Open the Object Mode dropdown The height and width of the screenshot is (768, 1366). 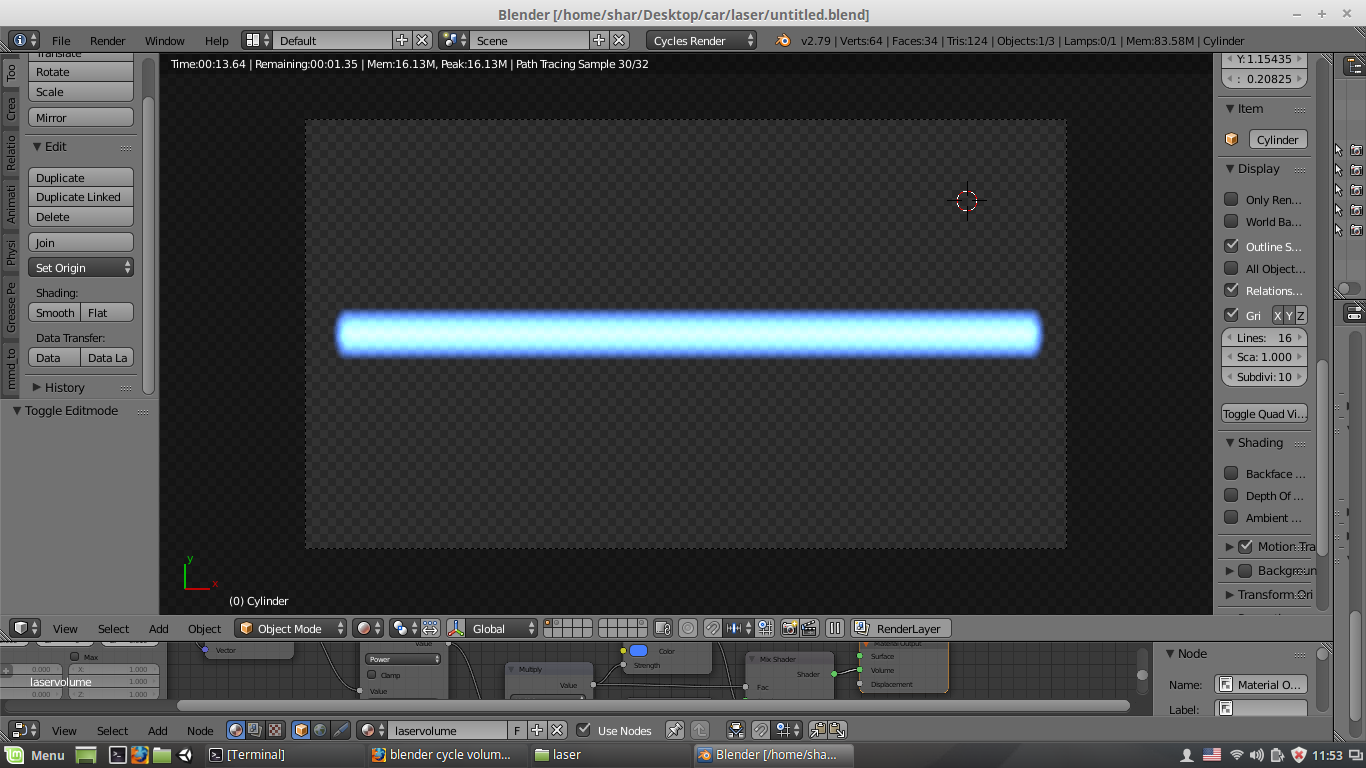click(291, 628)
